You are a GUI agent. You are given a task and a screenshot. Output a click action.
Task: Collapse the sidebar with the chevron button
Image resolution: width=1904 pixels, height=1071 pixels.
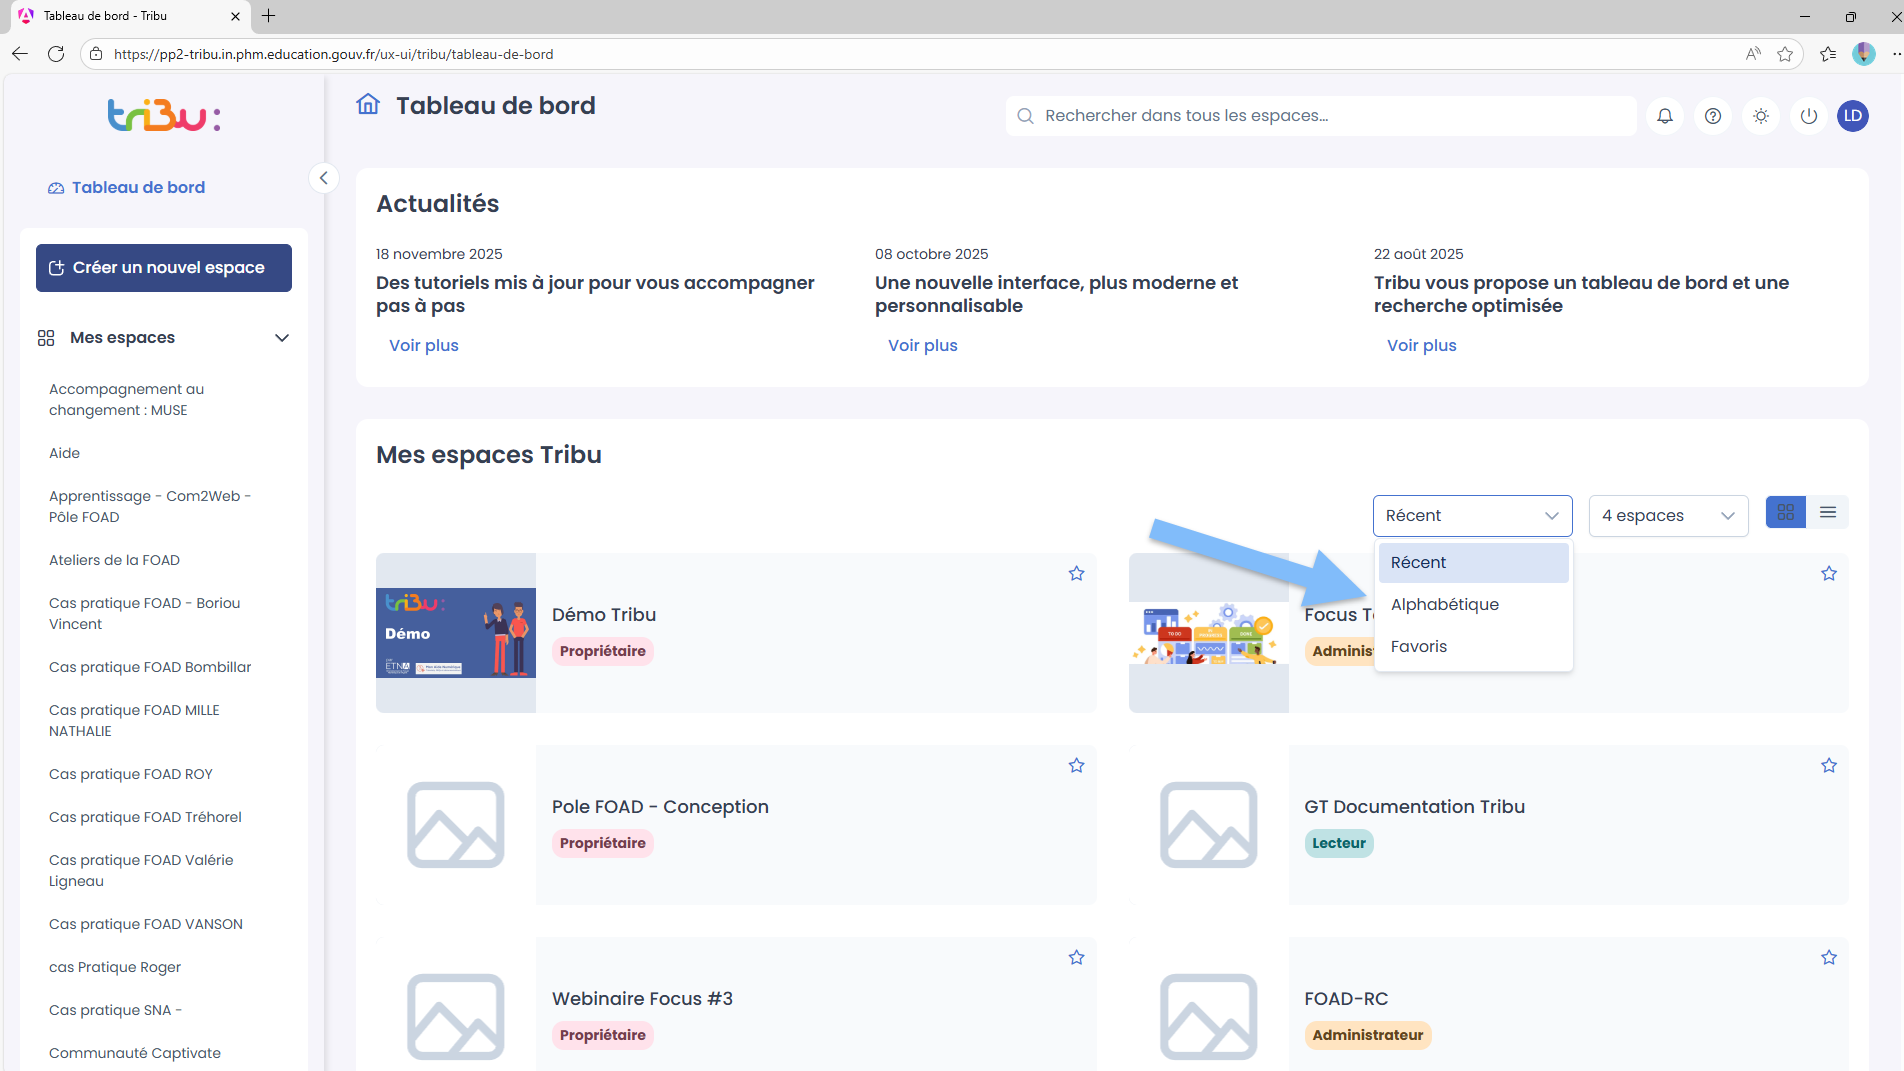[x=323, y=178]
